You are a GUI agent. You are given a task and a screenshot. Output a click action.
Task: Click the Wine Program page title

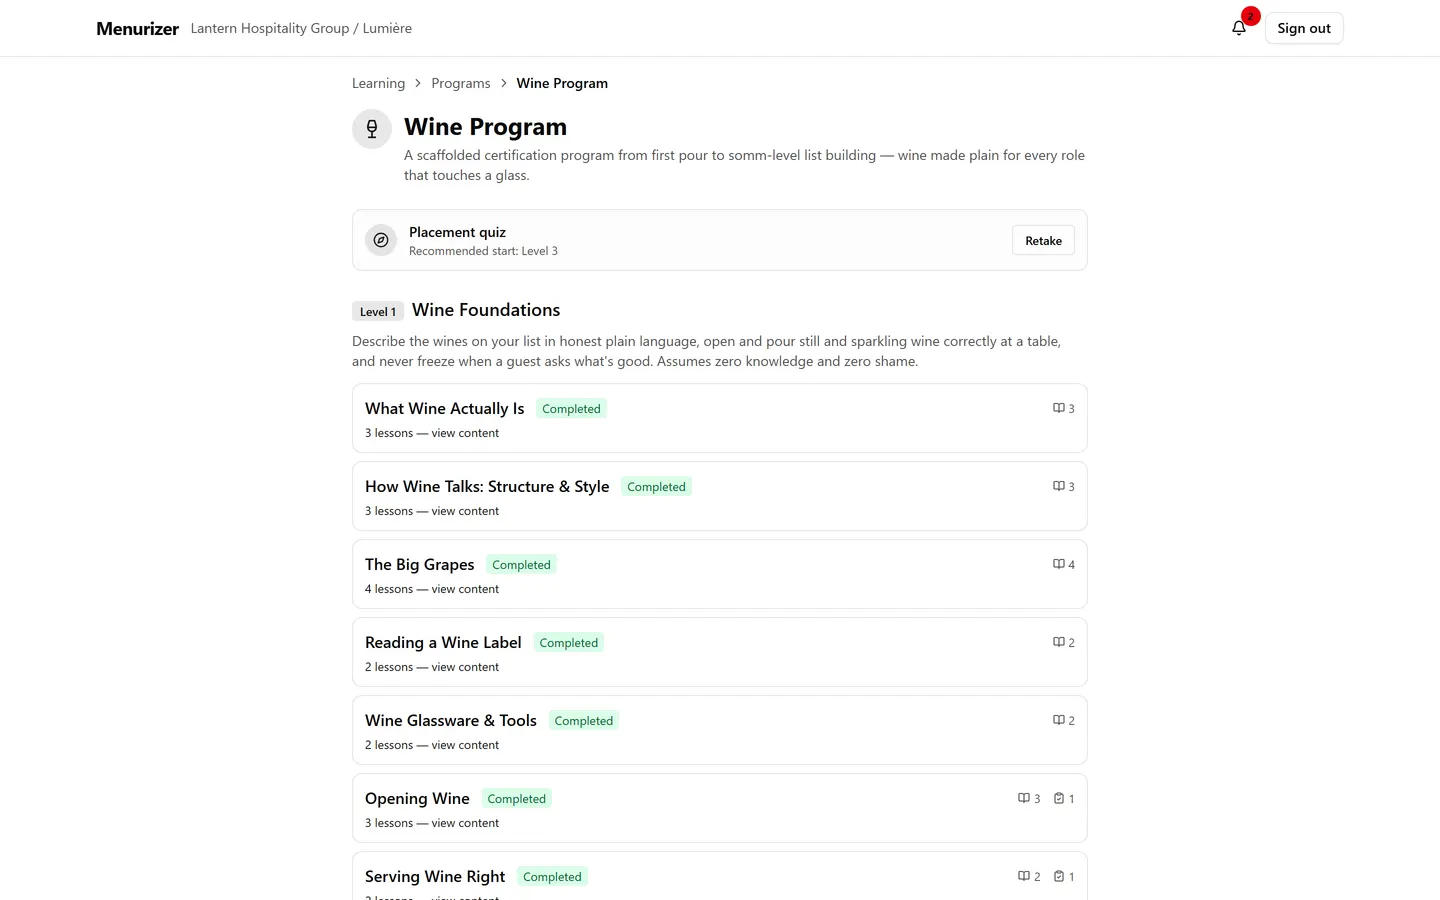485,127
